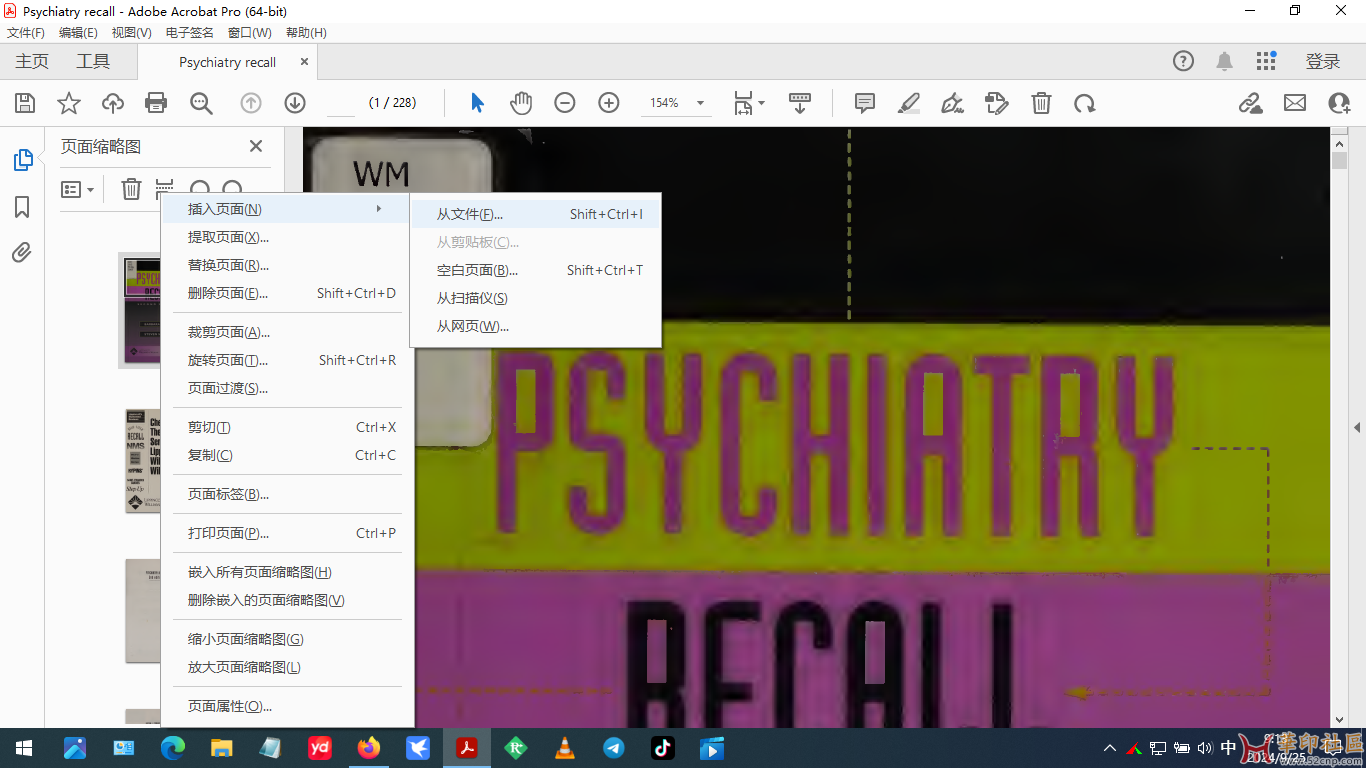Select 删除页面(E)... from context menu

pyautogui.click(x=287, y=293)
